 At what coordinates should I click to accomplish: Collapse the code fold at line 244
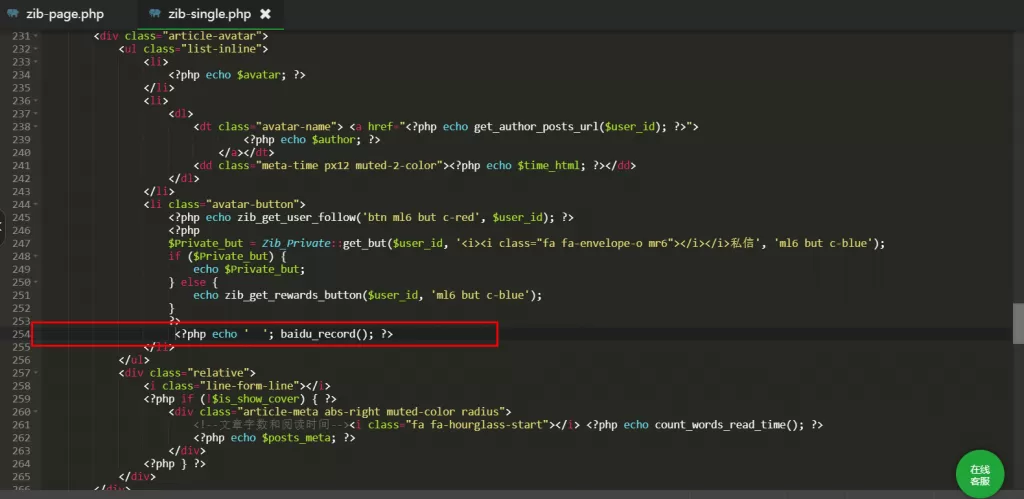(35, 204)
